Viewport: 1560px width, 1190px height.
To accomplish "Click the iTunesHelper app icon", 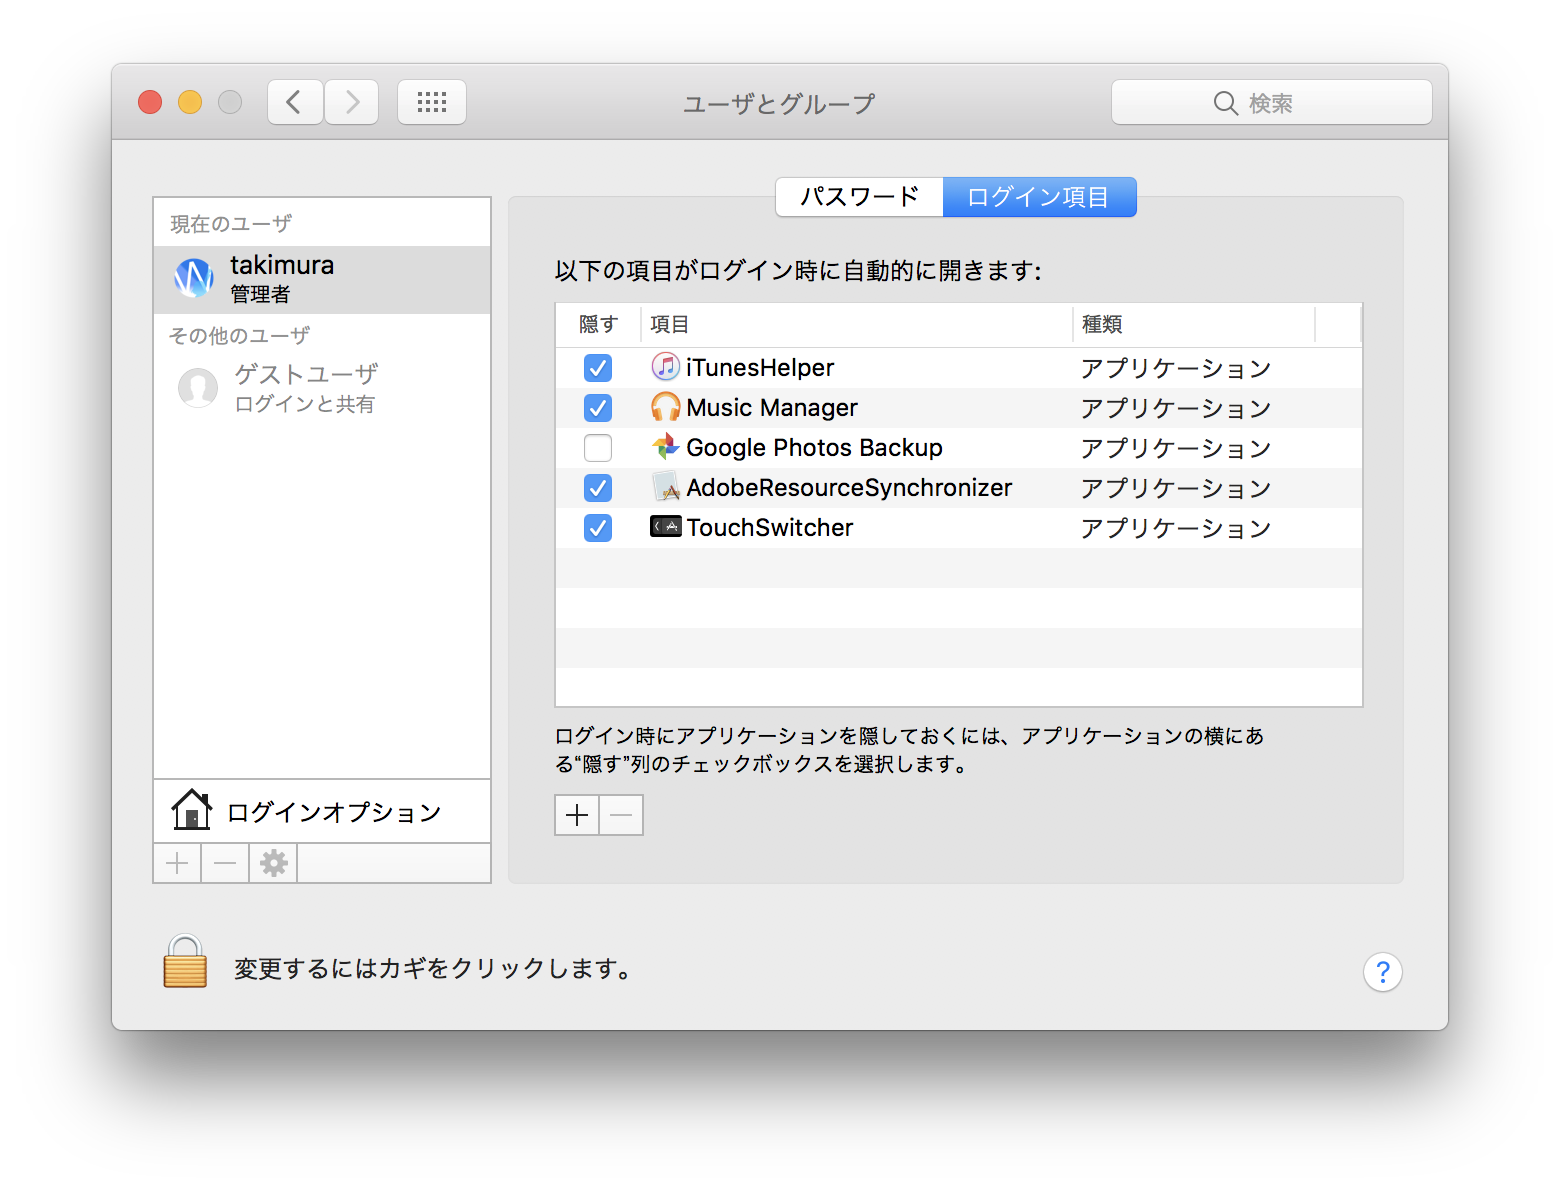I will [666, 367].
